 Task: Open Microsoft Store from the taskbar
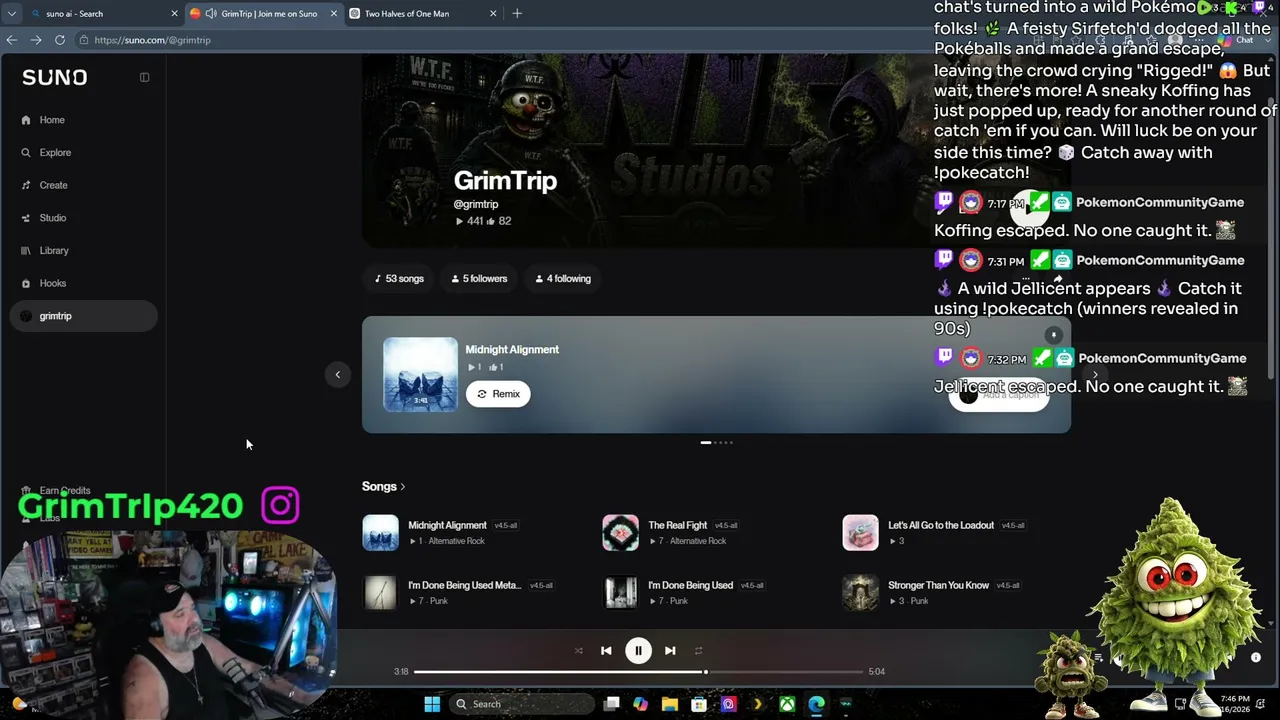[699, 704]
